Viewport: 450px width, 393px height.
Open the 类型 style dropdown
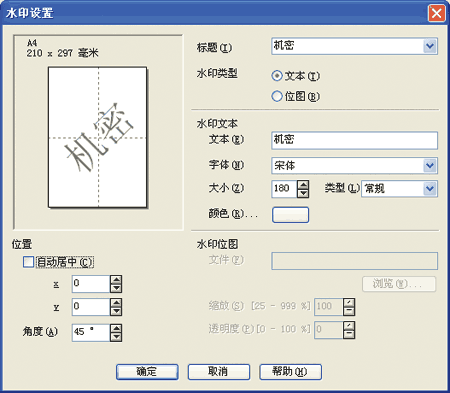[x=430, y=189]
